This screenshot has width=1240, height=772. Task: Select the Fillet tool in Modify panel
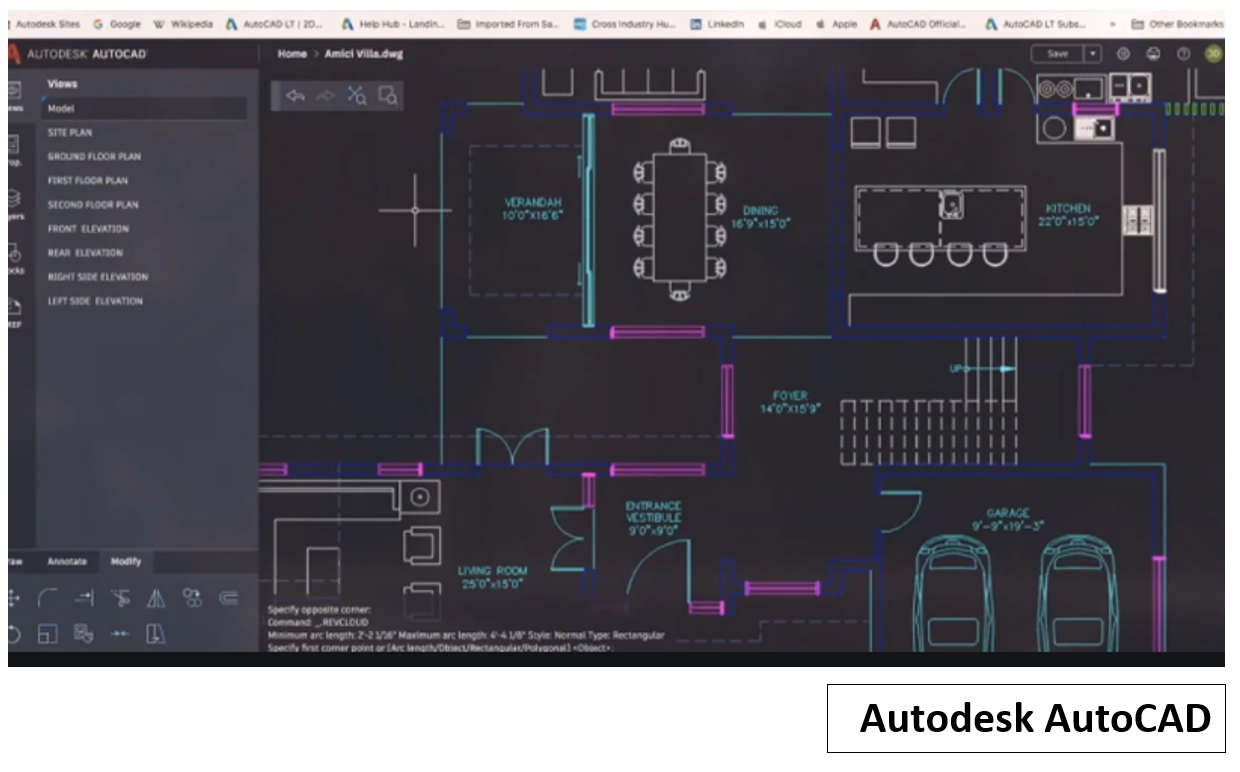47,598
